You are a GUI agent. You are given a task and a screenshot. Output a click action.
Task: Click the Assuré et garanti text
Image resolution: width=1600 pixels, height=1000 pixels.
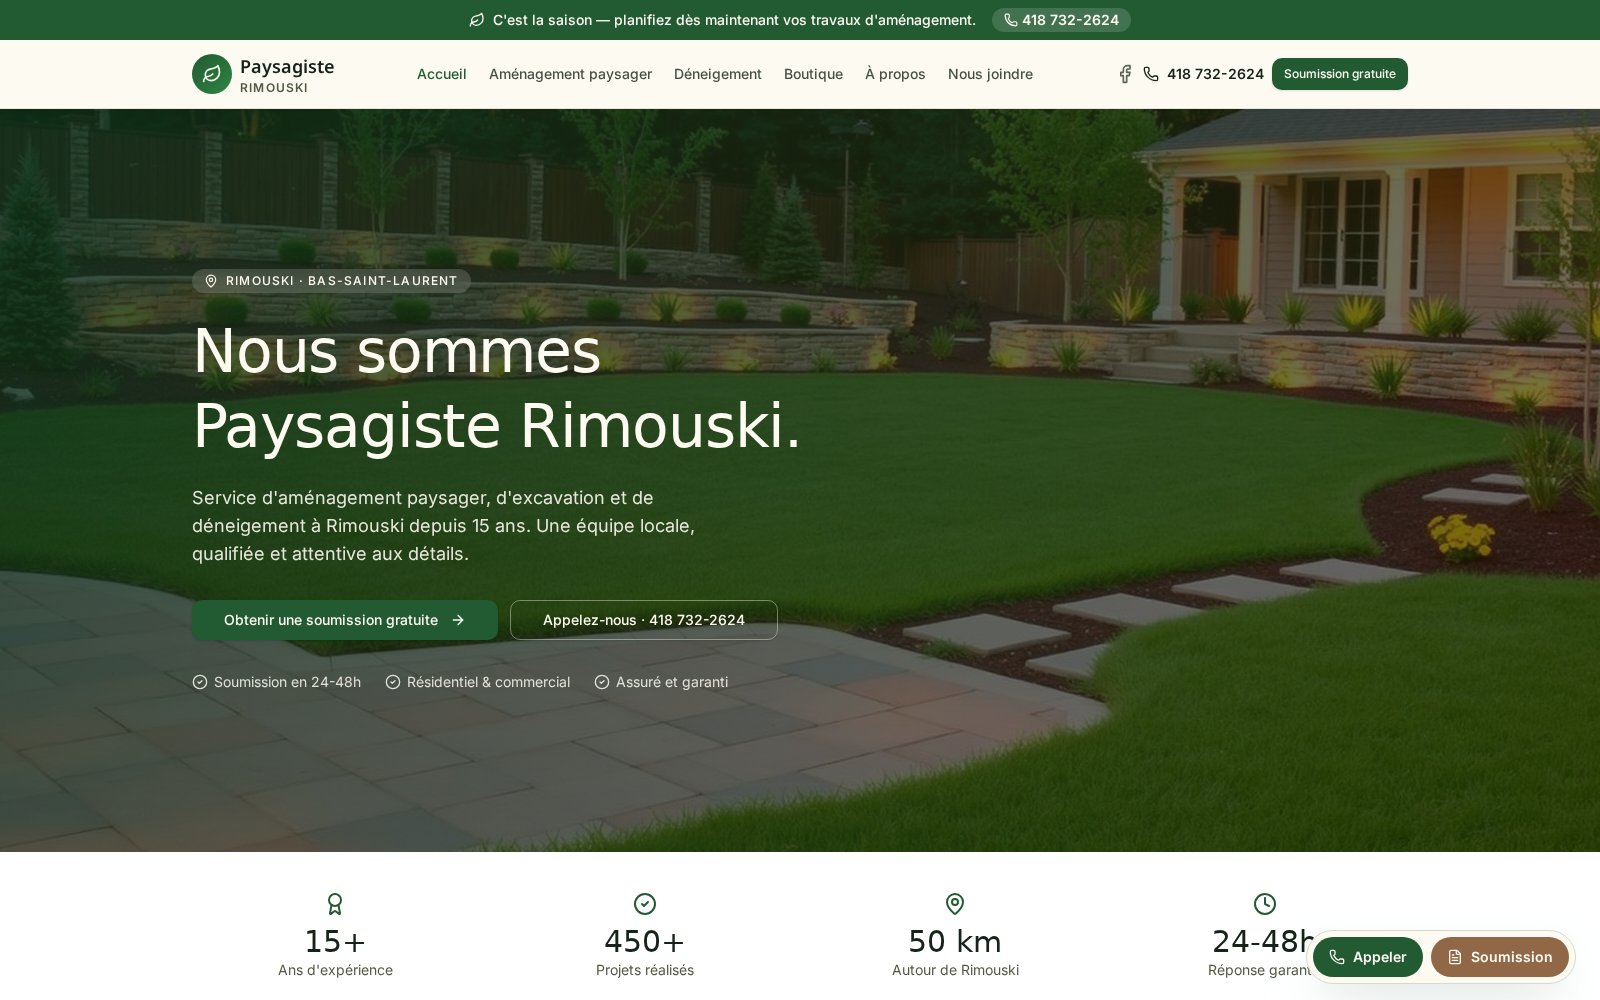tap(672, 682)
